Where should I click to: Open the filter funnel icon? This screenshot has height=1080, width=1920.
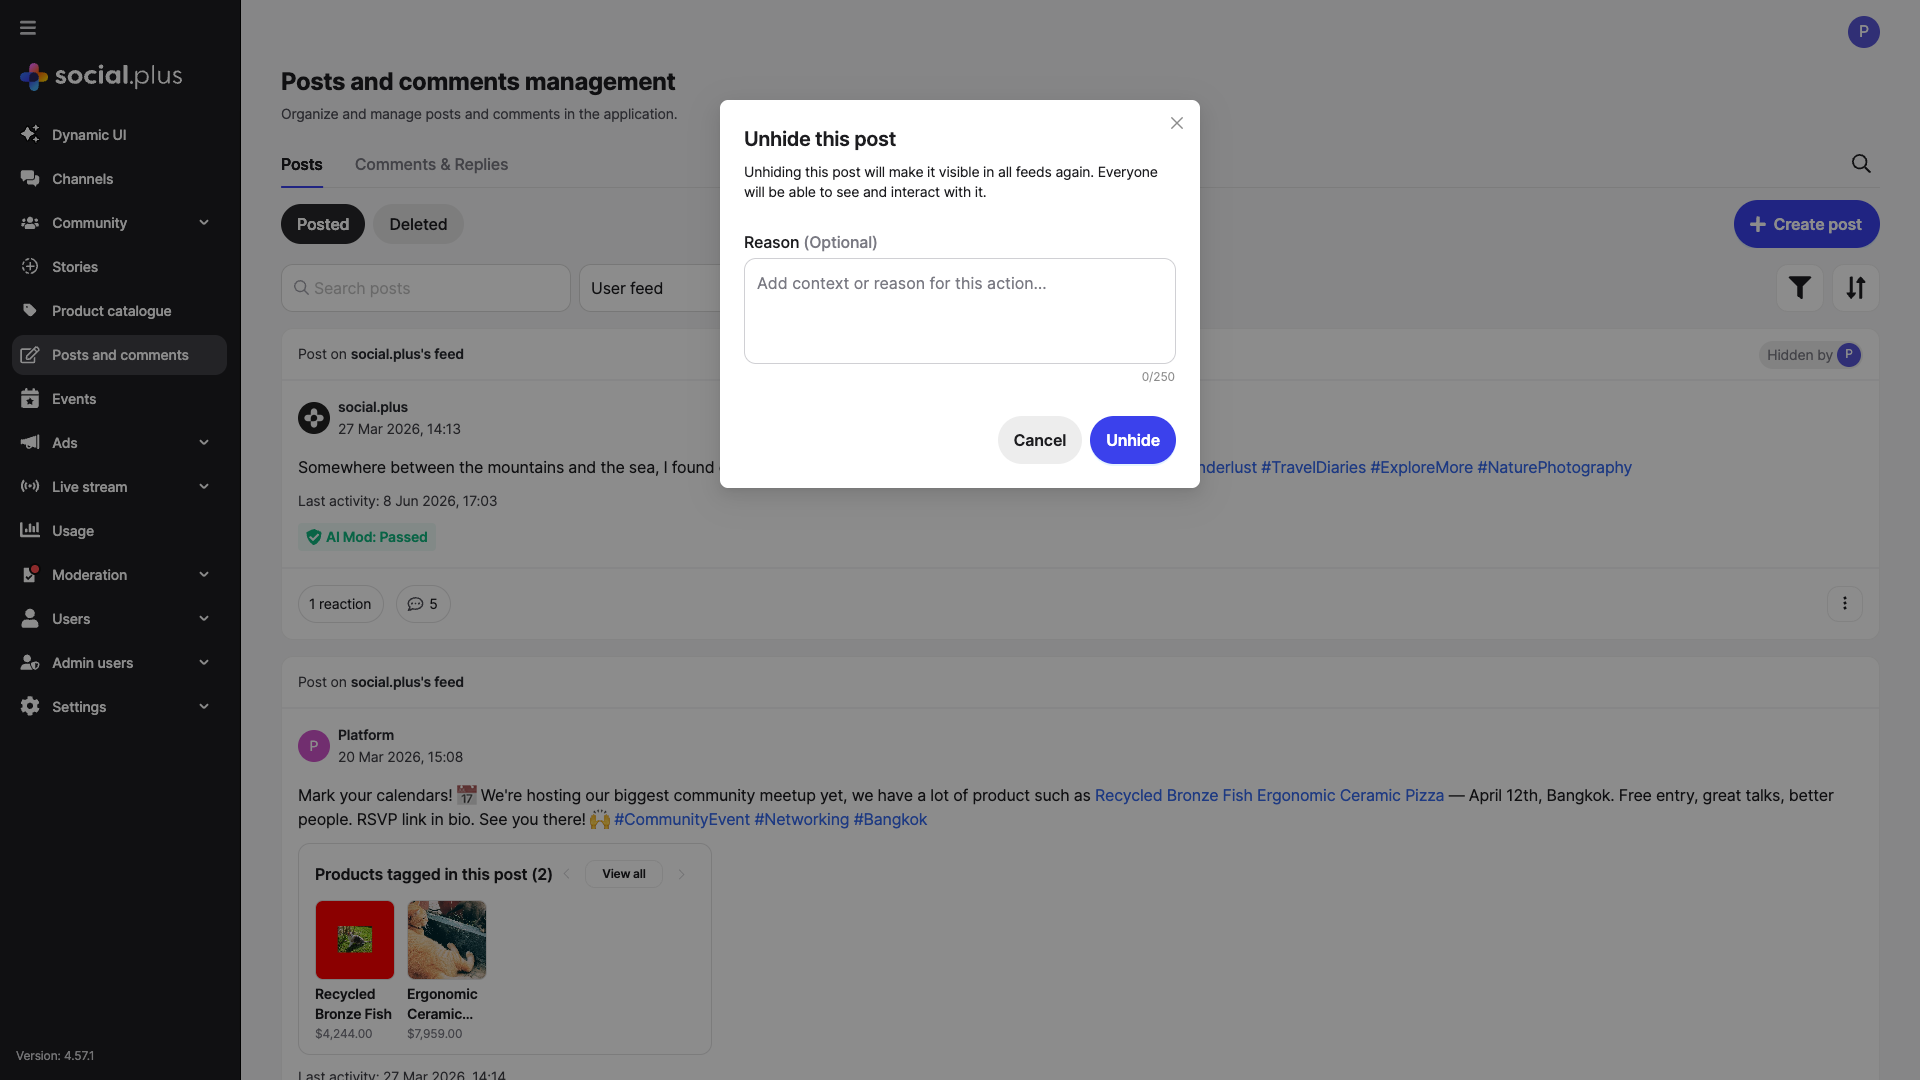[x=1800, y=288]
